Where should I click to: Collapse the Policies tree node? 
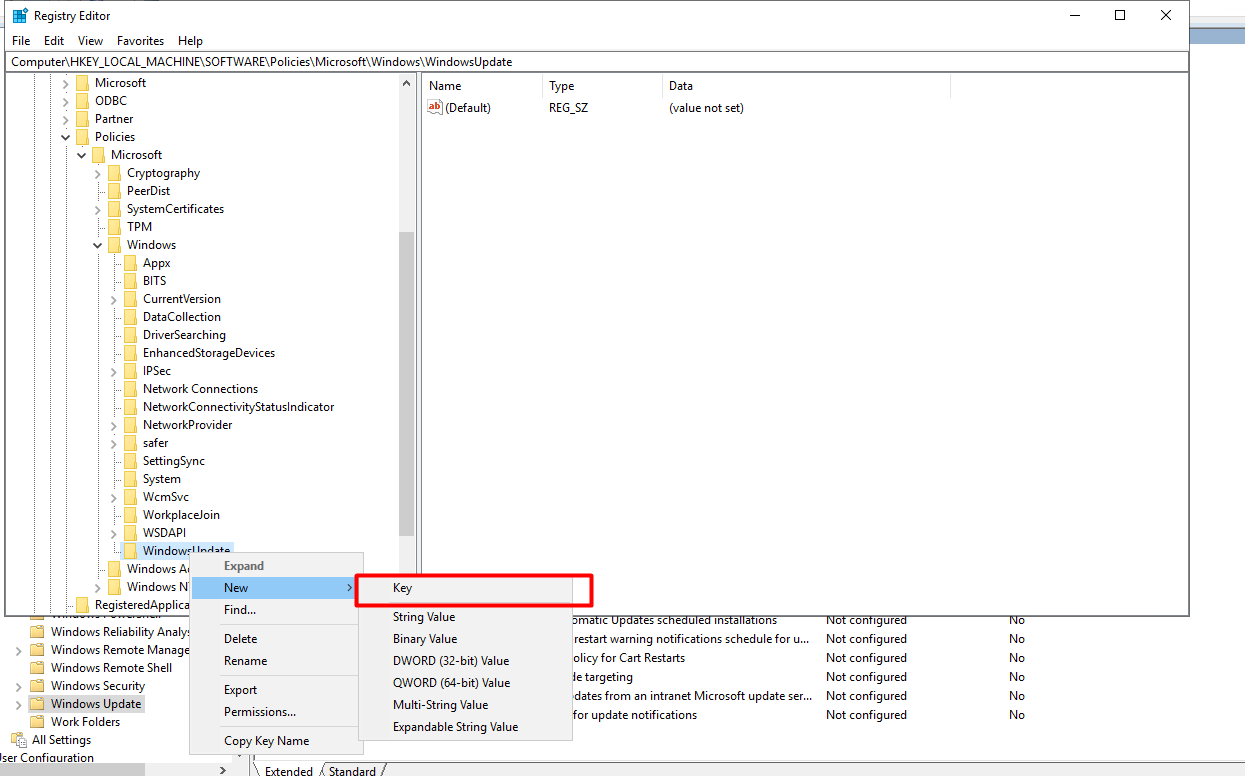pyautogui.click(x=66, y=137)
